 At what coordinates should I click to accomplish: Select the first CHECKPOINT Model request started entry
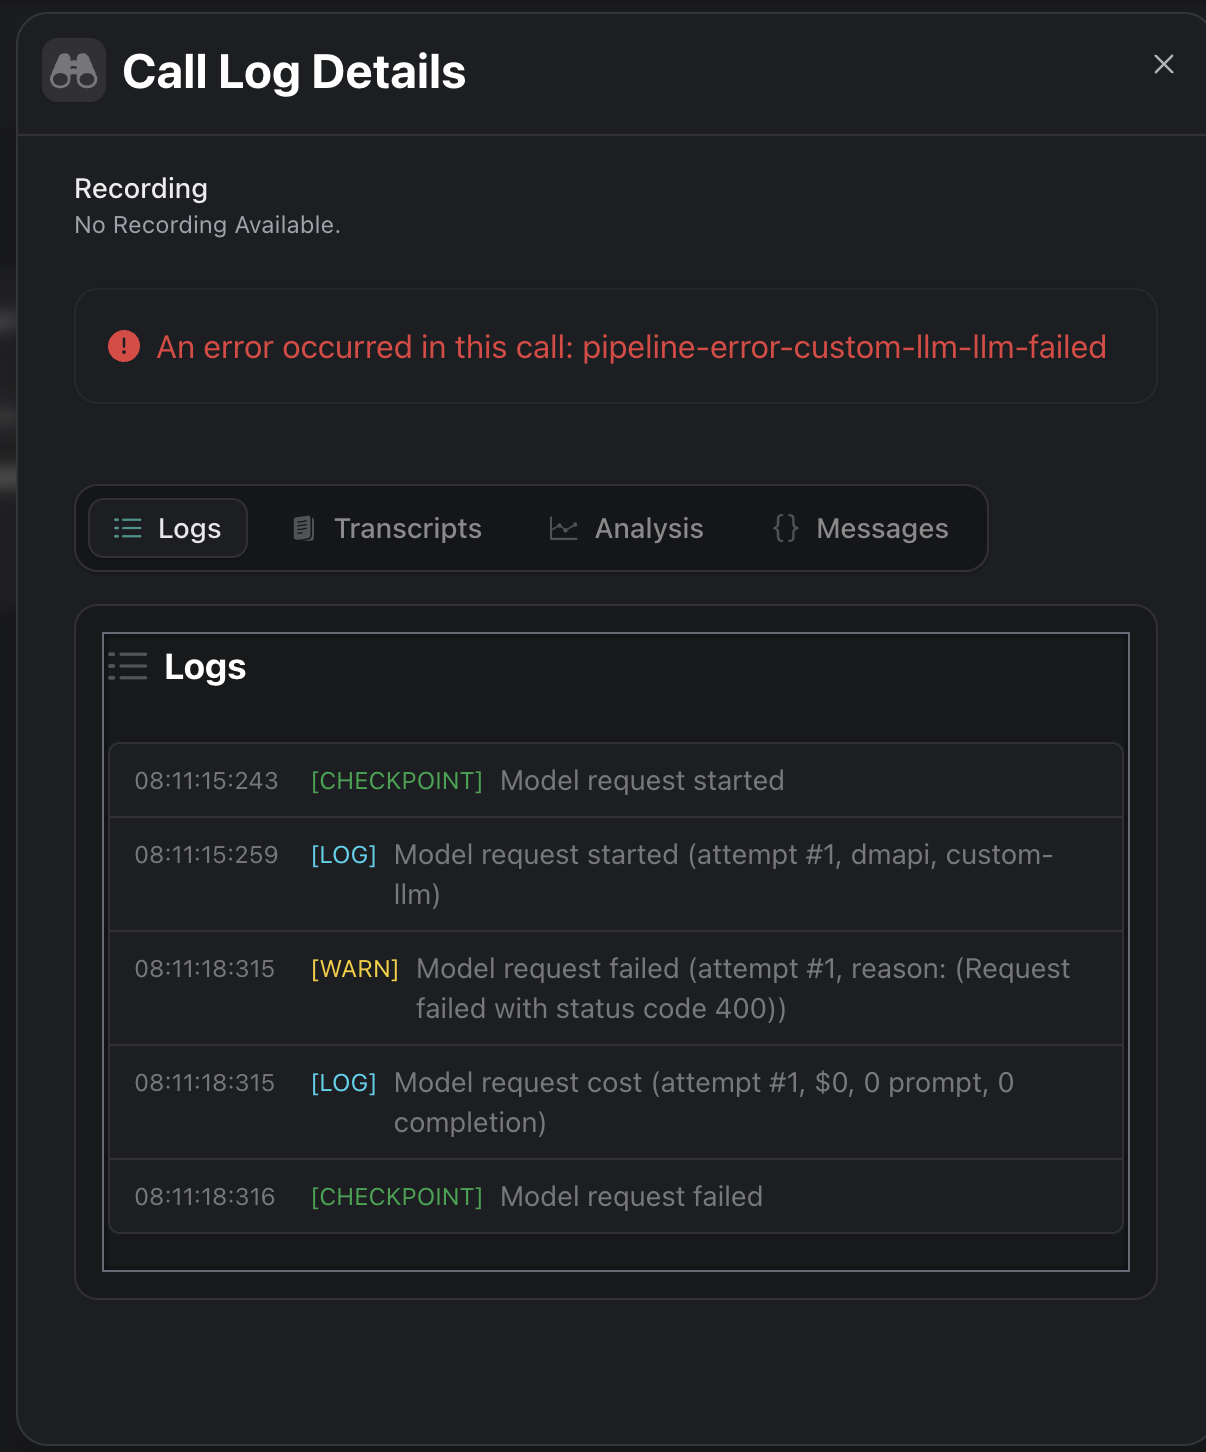tap(615, 781)
